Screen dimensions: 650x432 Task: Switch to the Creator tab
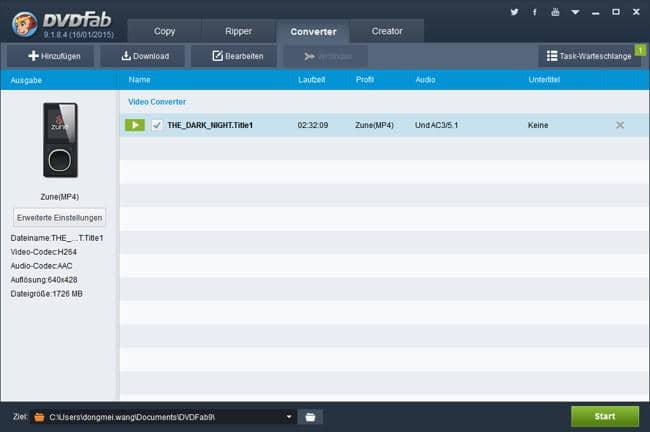point(387,31)
